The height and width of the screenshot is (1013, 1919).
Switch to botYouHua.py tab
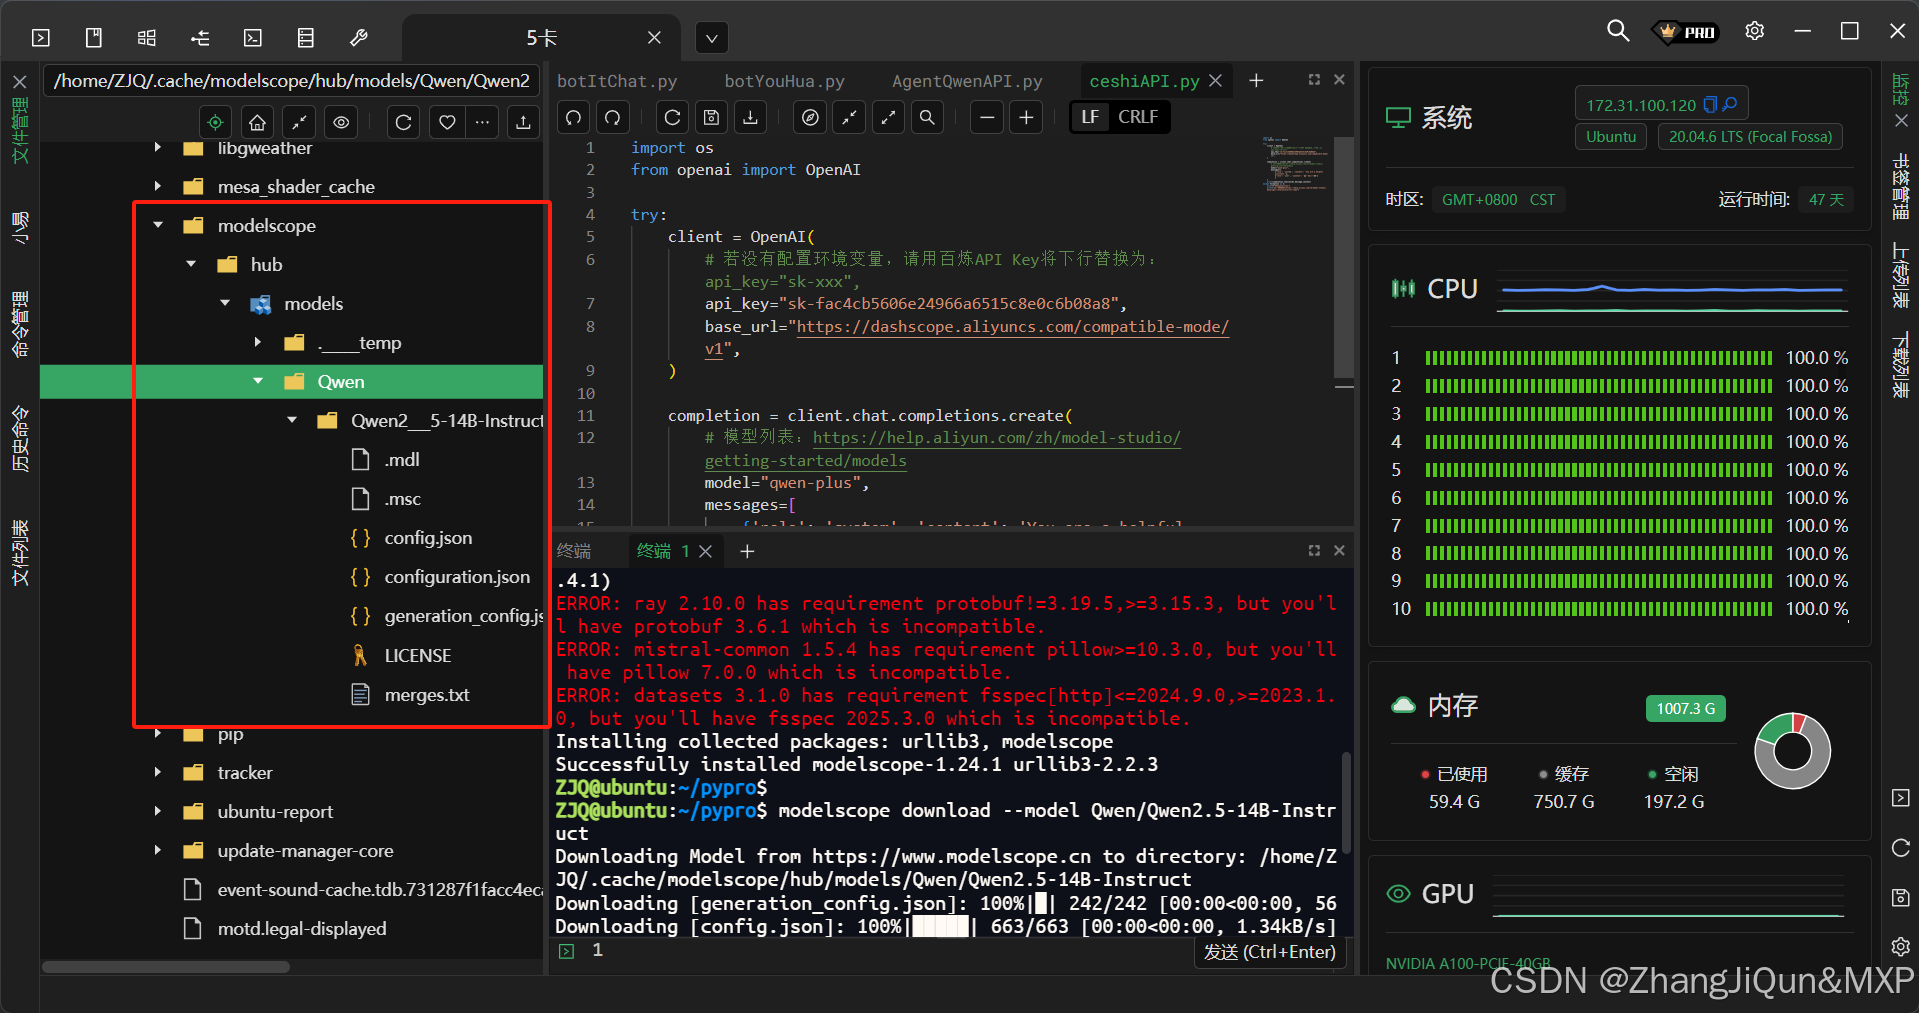coord(784,81)
